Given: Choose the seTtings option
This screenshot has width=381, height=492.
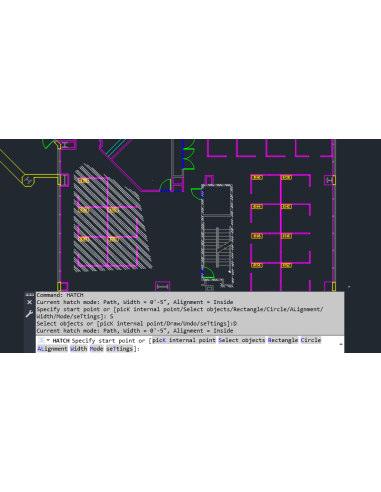Looking at the screenshot, I should pos(120,349).
